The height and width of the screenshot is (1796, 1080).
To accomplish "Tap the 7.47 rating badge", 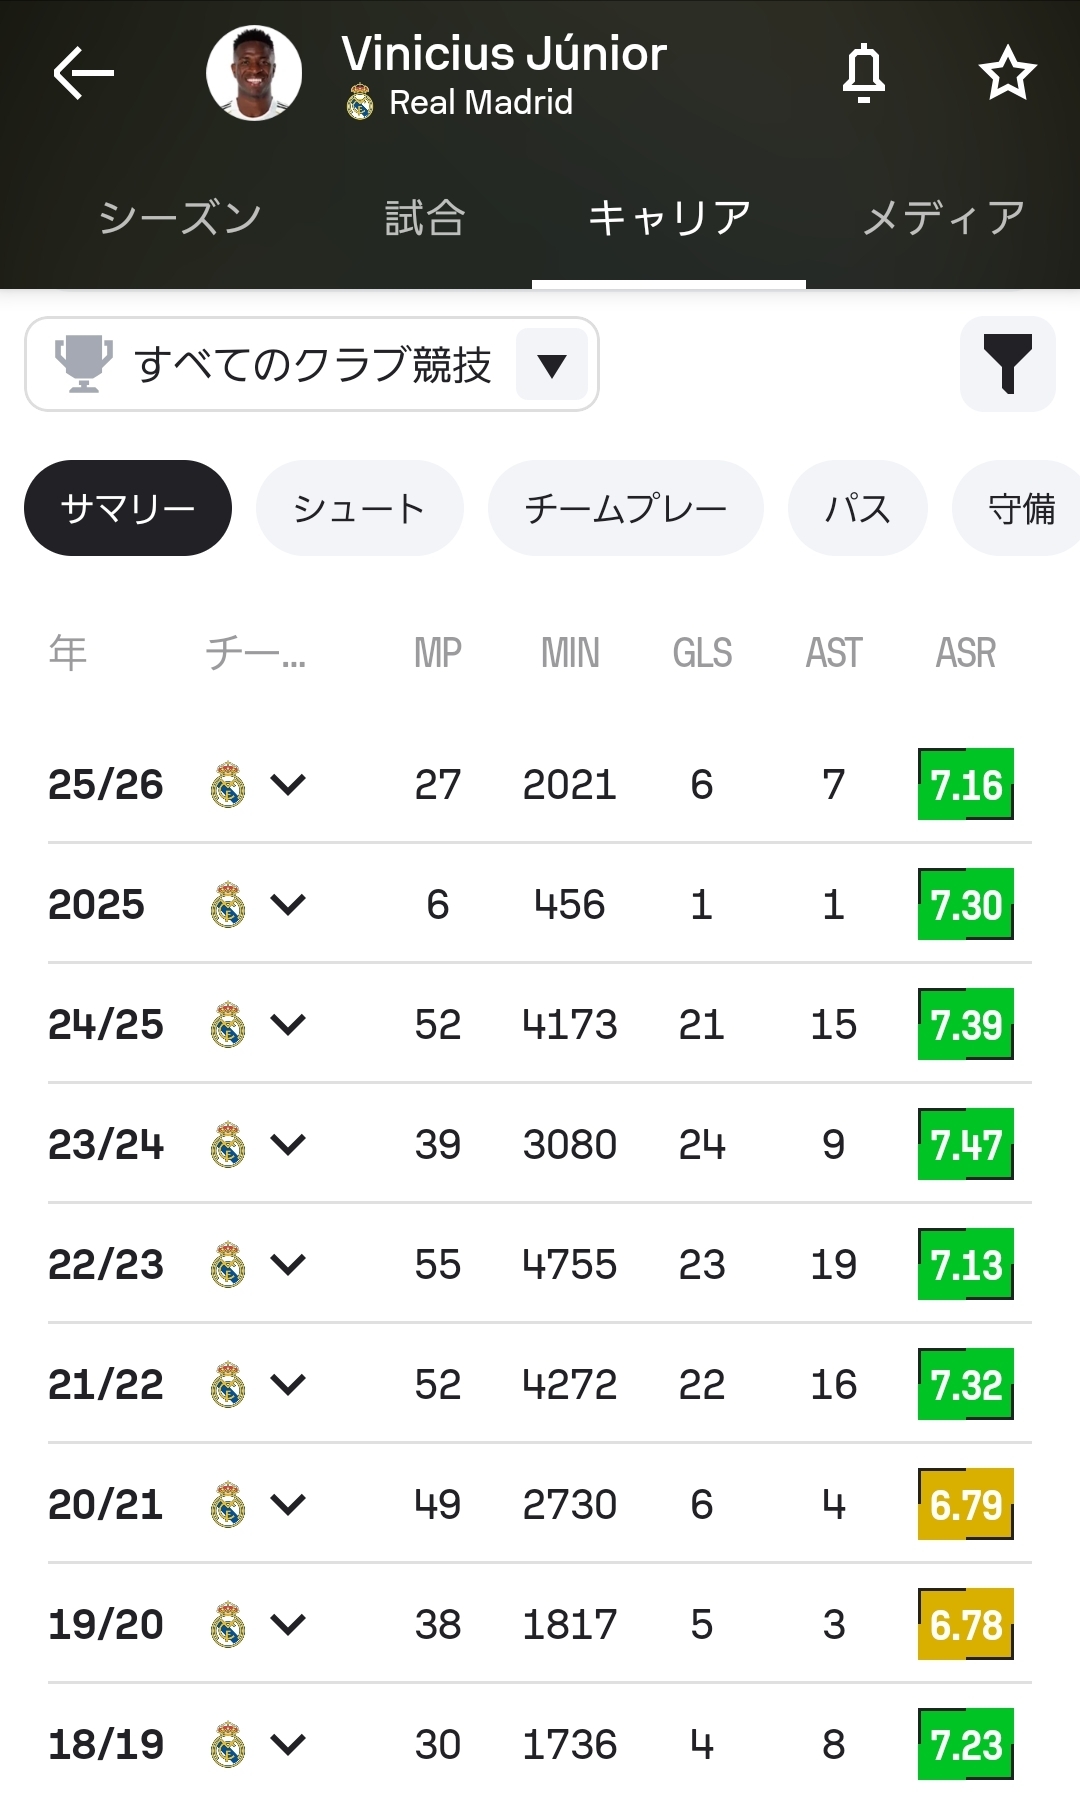I will click(x=965, y=1145).
